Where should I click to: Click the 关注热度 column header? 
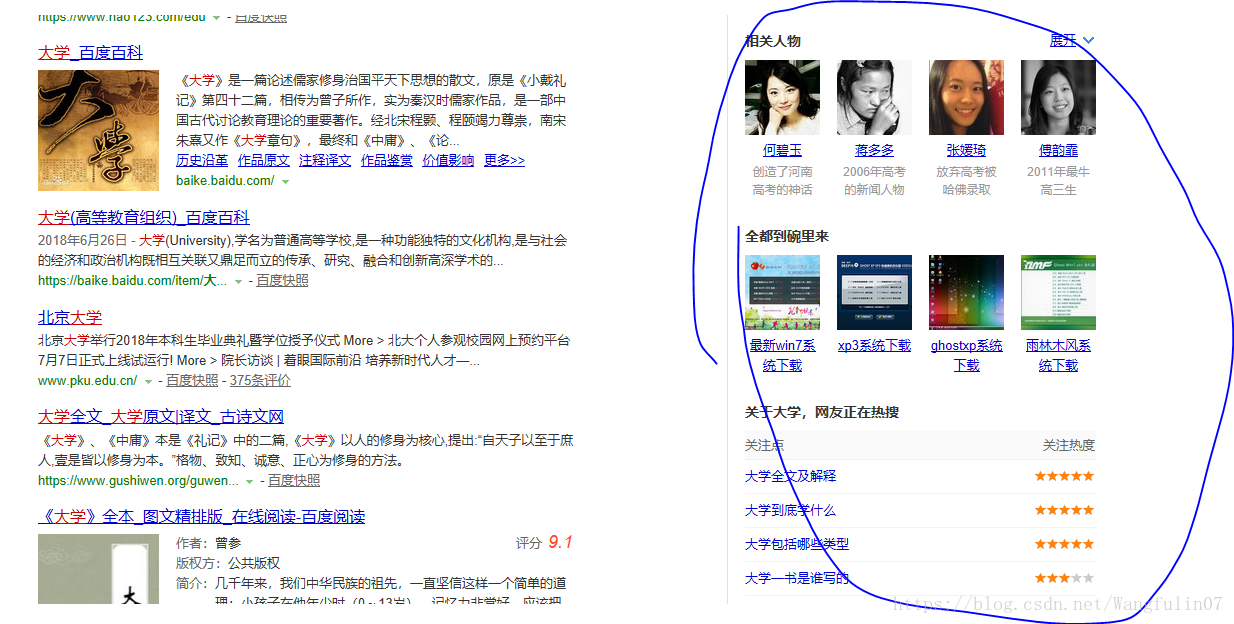click(1069, 445)
